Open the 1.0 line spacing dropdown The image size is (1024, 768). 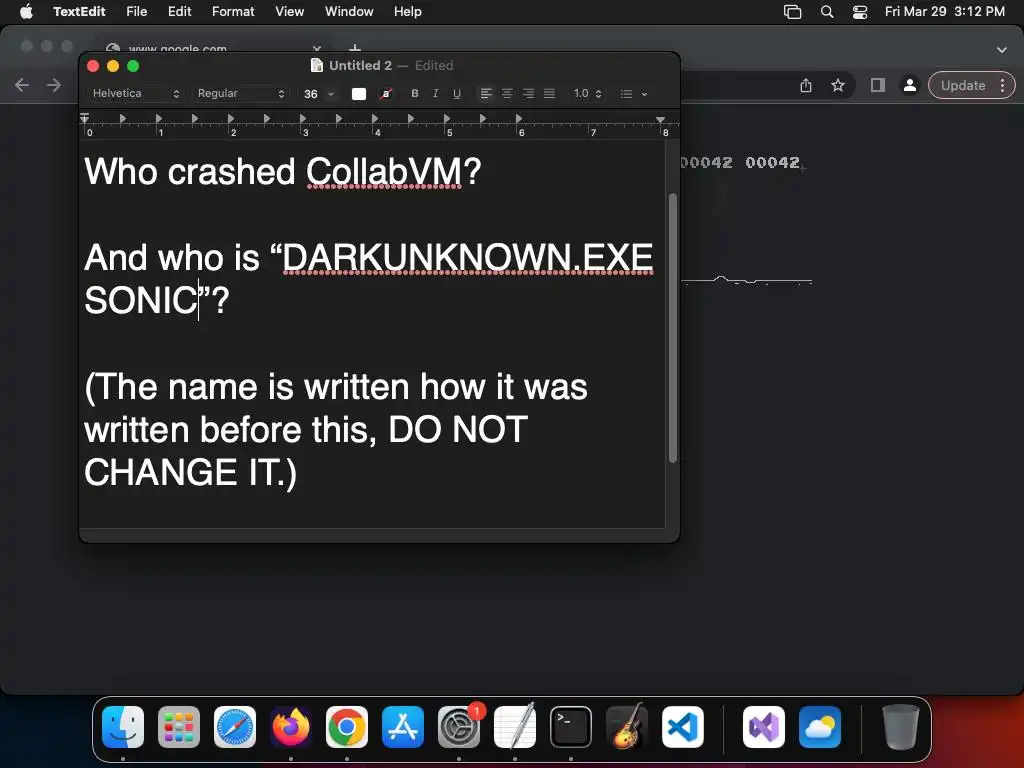(x=587, y=93)
